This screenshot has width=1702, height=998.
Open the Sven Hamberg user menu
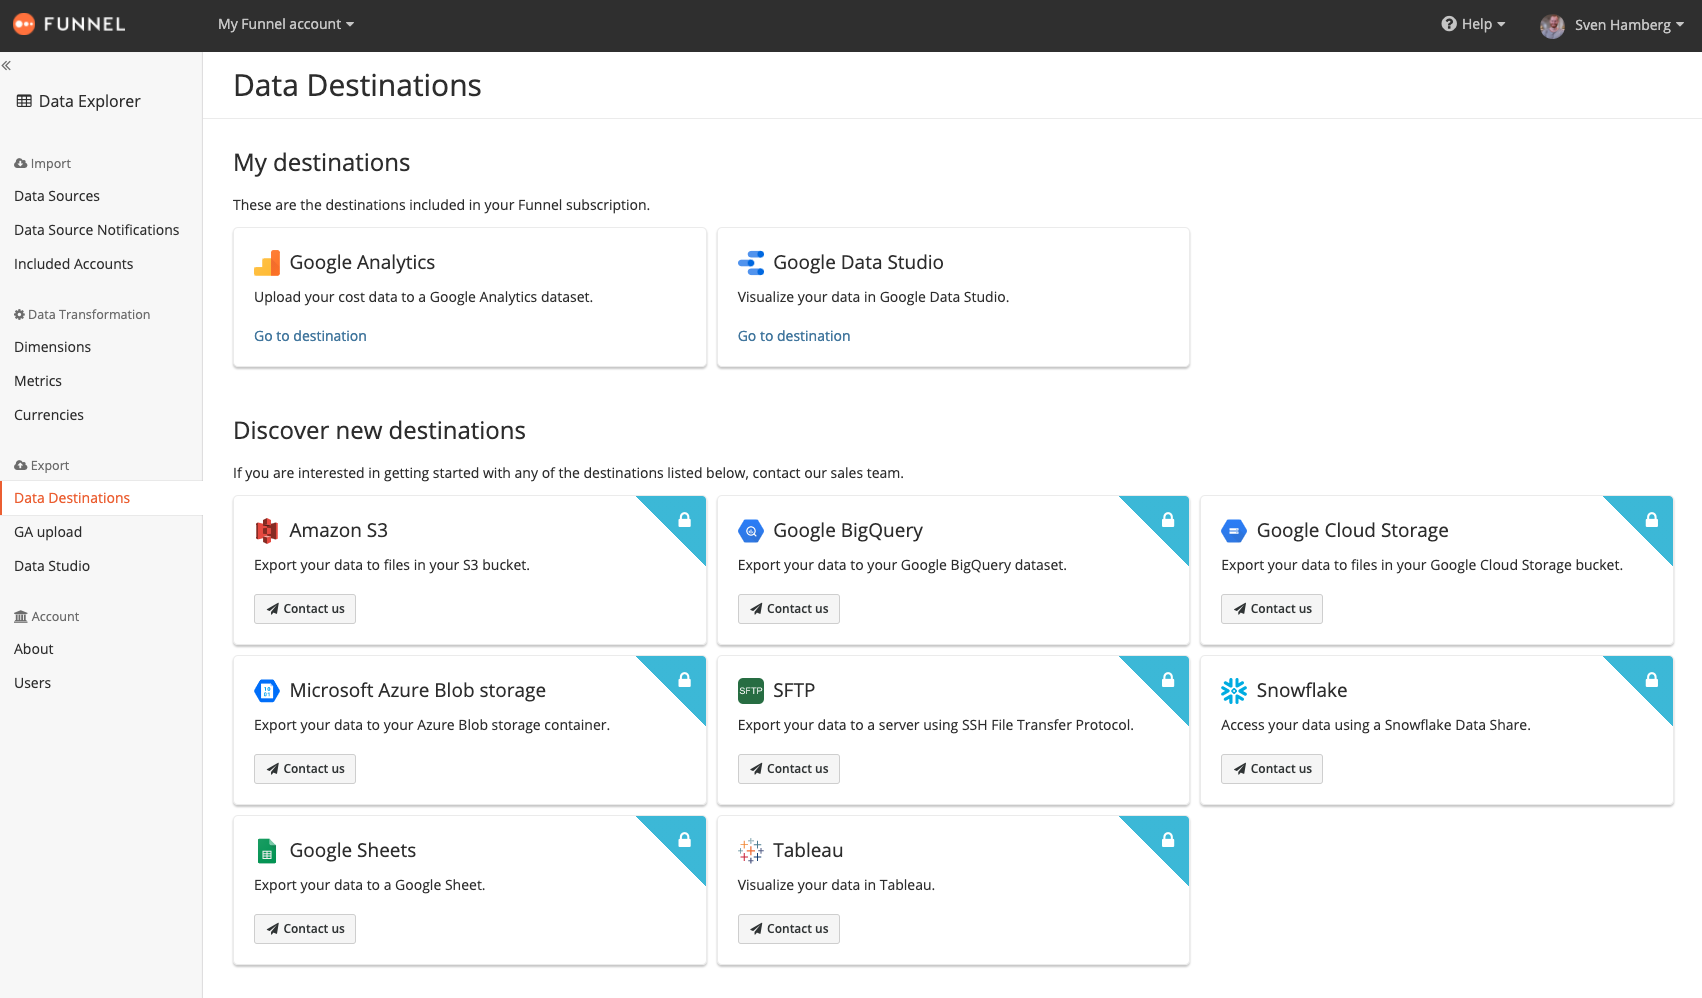[1612, 25]
